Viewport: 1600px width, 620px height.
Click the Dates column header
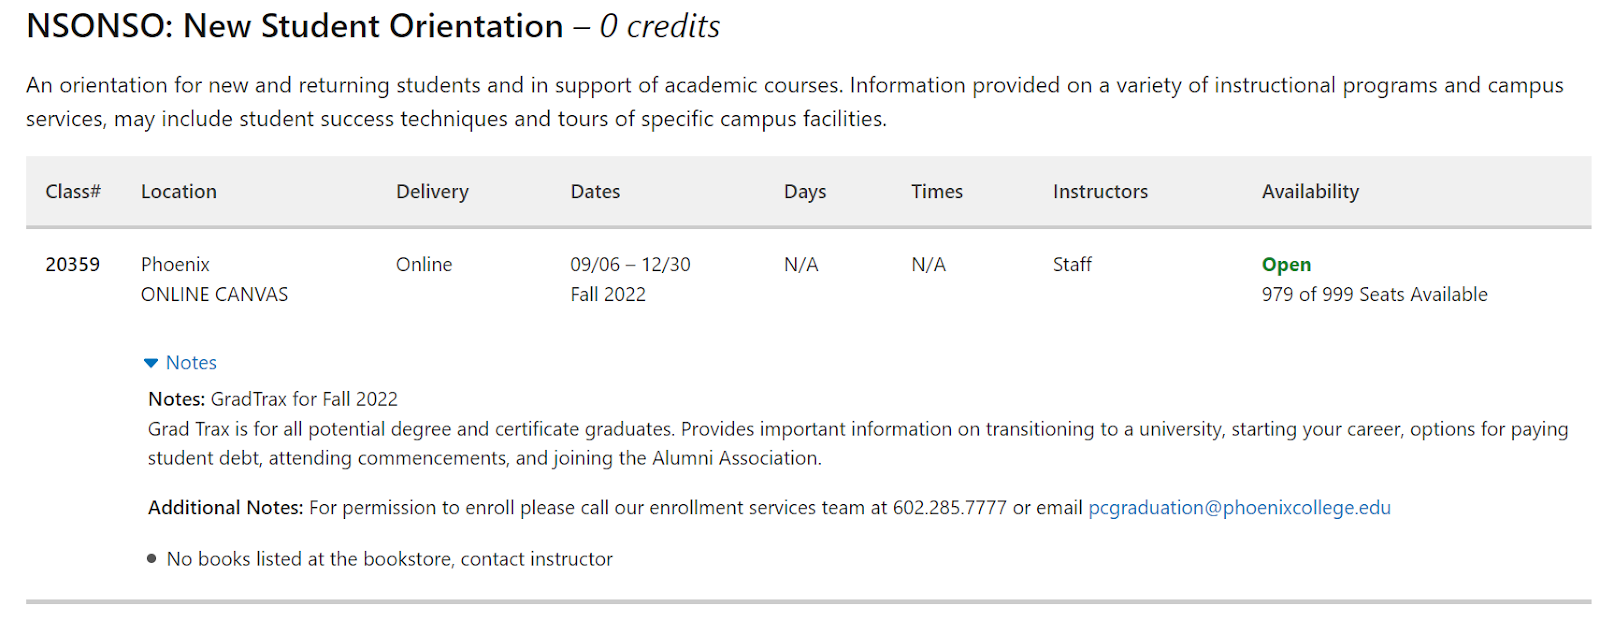[x=595, y=192]
